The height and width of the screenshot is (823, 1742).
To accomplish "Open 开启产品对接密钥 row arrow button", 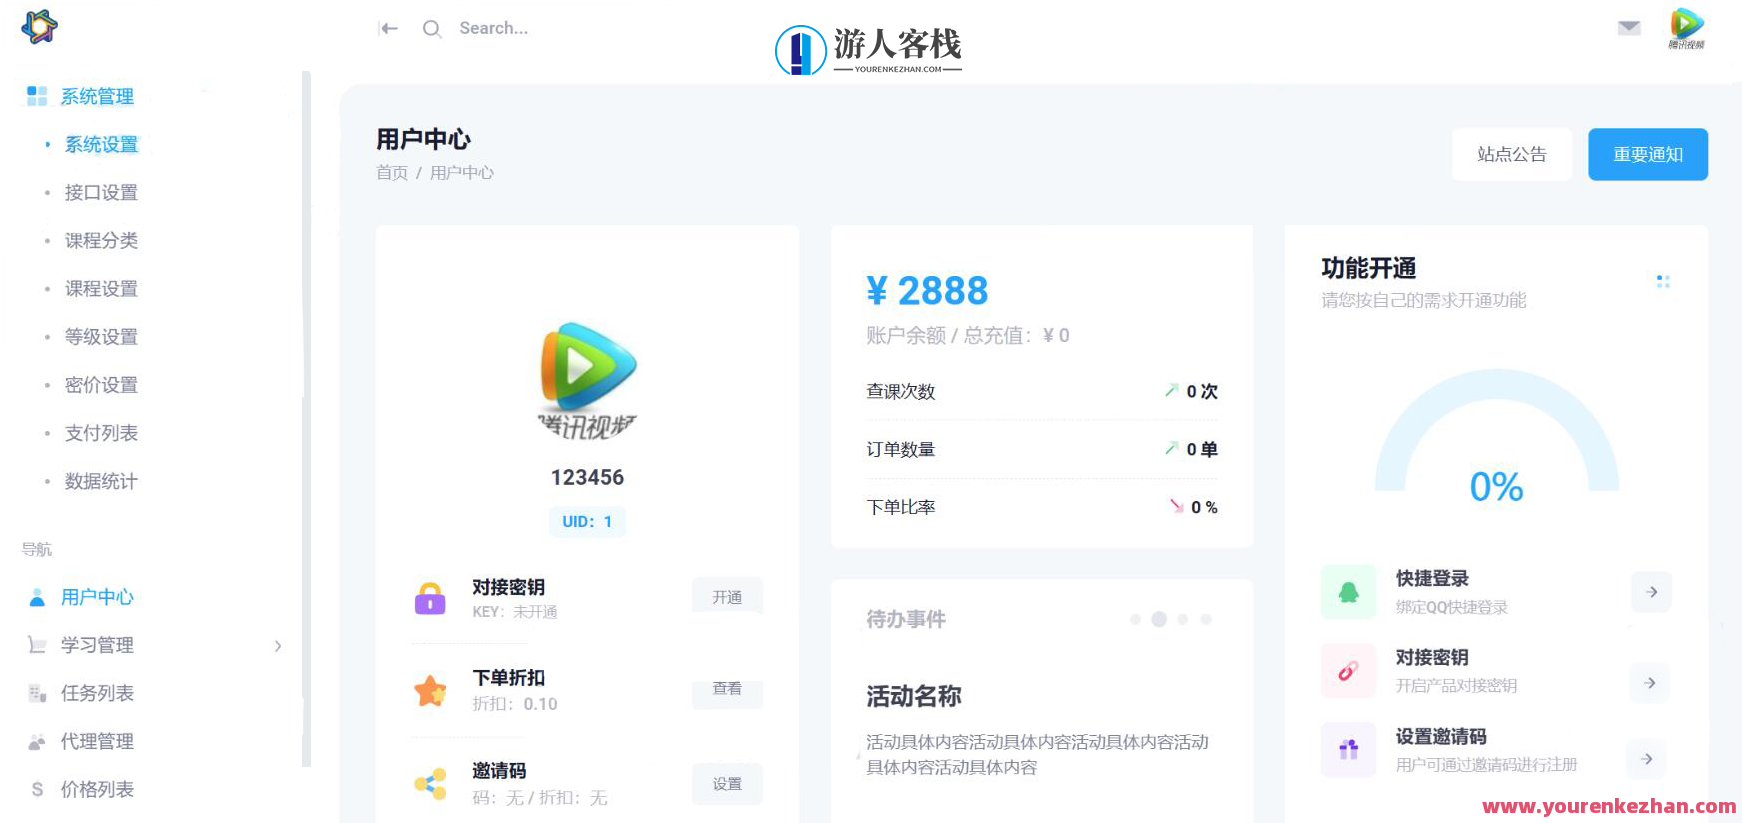I will pos(1650,683).
